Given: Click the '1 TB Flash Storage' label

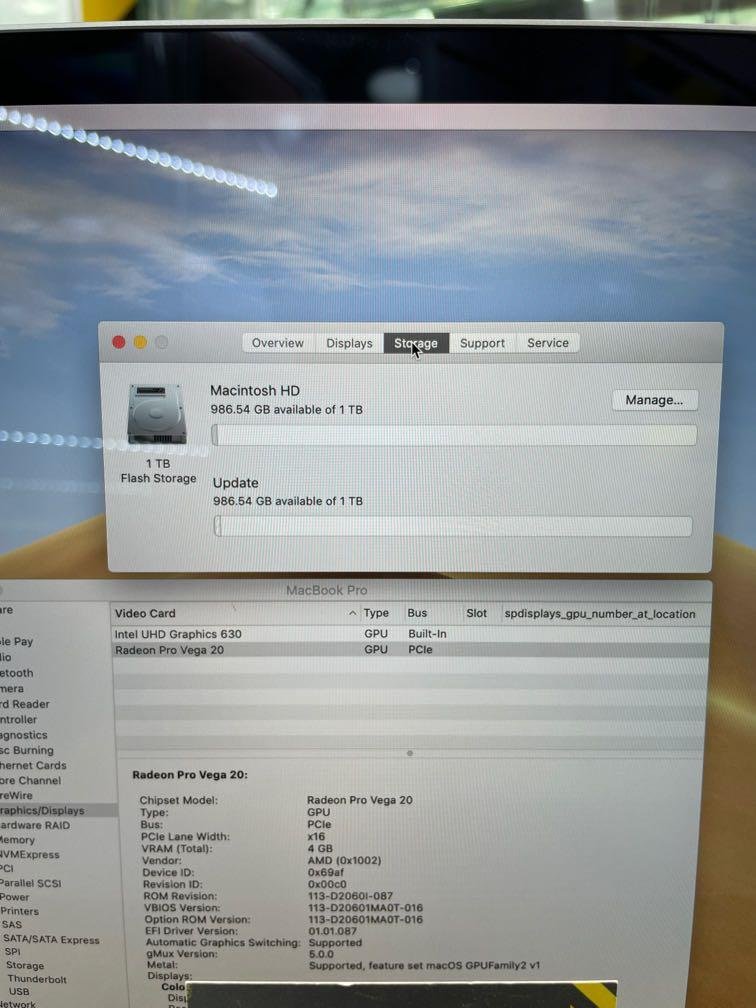Looking at the screenshot, I should pos(158,471).
